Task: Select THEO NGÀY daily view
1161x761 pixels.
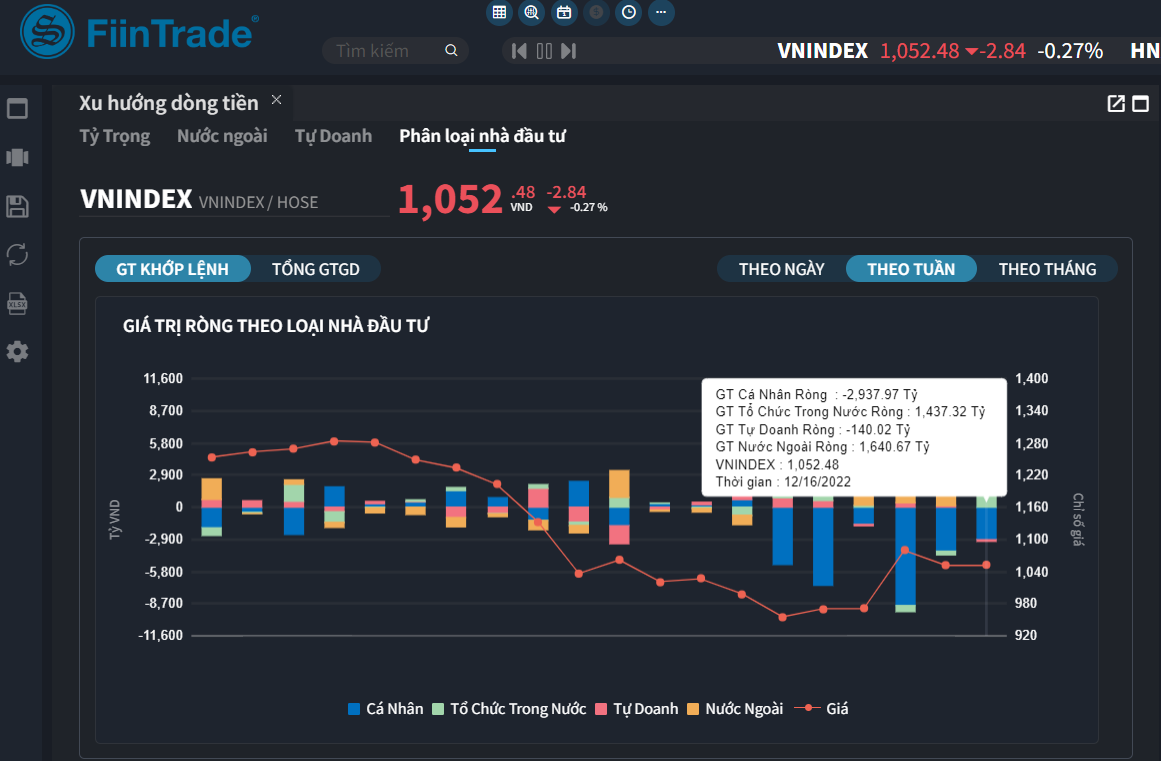Action: [781, 269]
